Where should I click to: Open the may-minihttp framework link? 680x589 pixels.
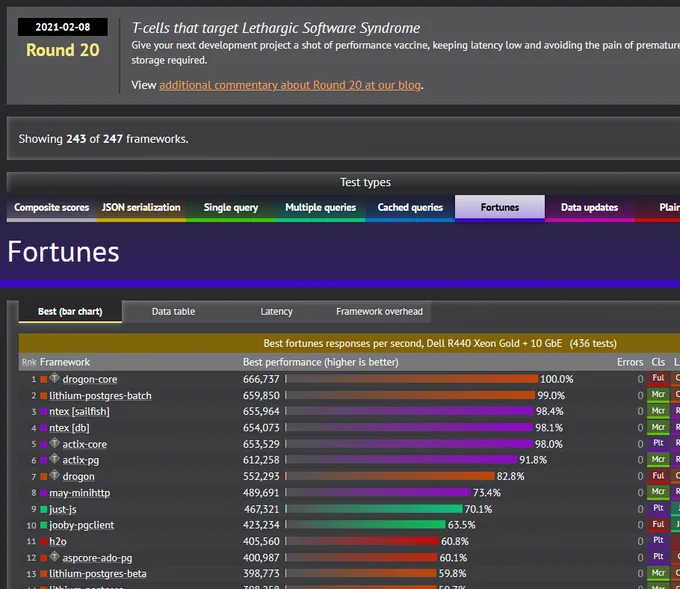pos(79,493)
